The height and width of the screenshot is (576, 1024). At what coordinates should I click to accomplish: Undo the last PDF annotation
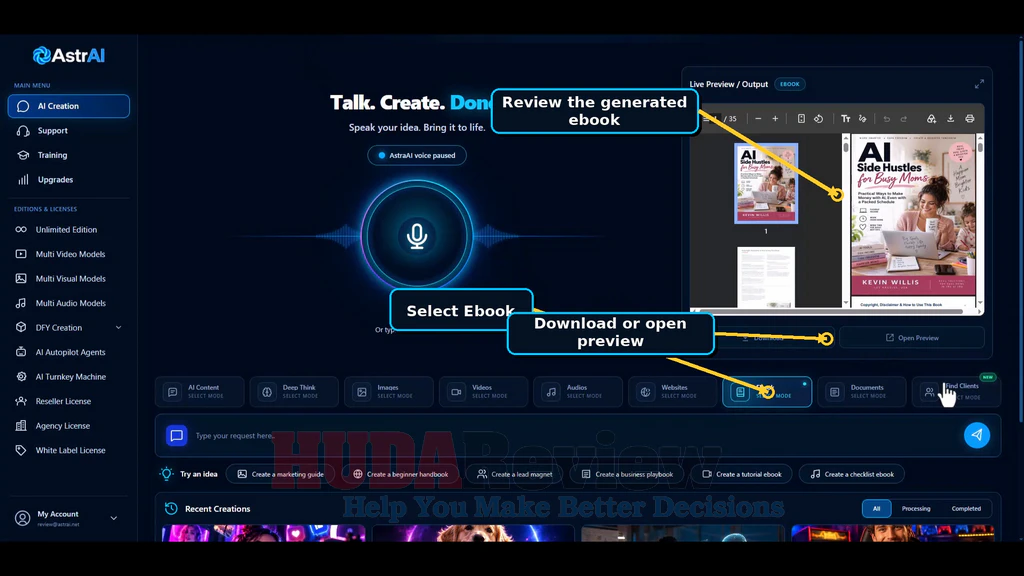click(887, 119)
